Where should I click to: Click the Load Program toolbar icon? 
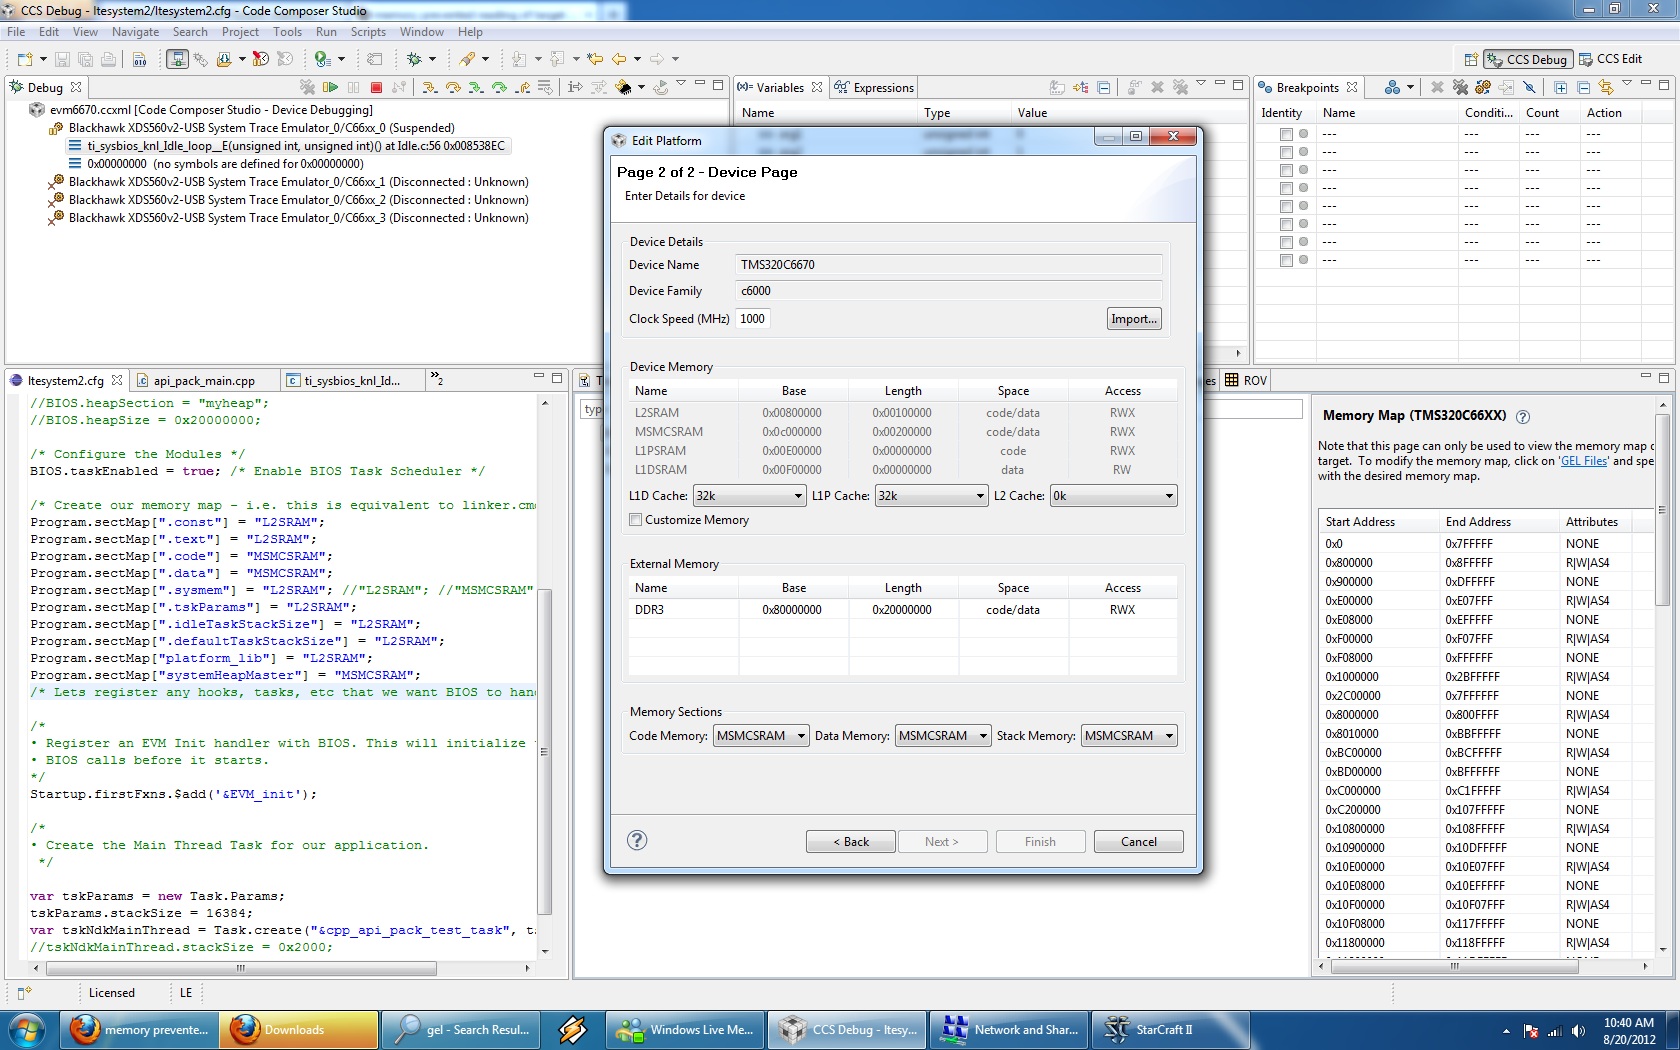[224, 59]
